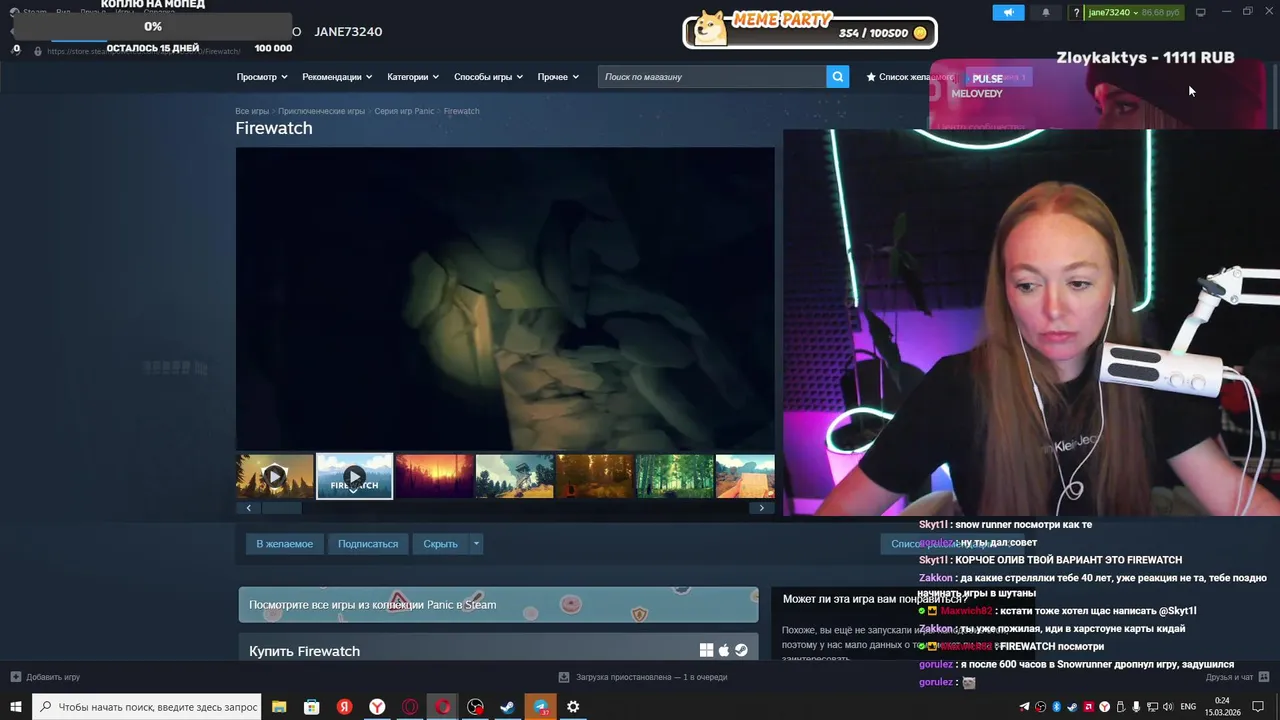Expand the Способы игры menu

click(488, 77)
